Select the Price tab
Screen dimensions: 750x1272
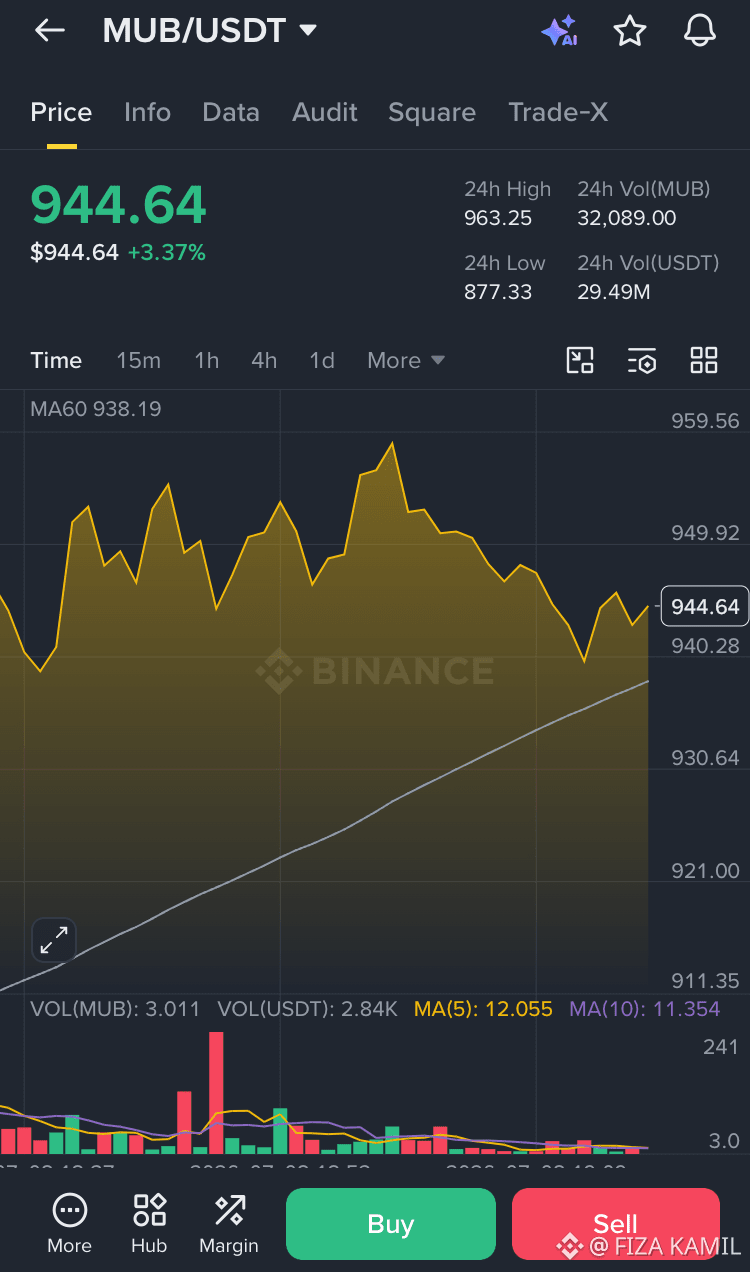coord(61,112)
